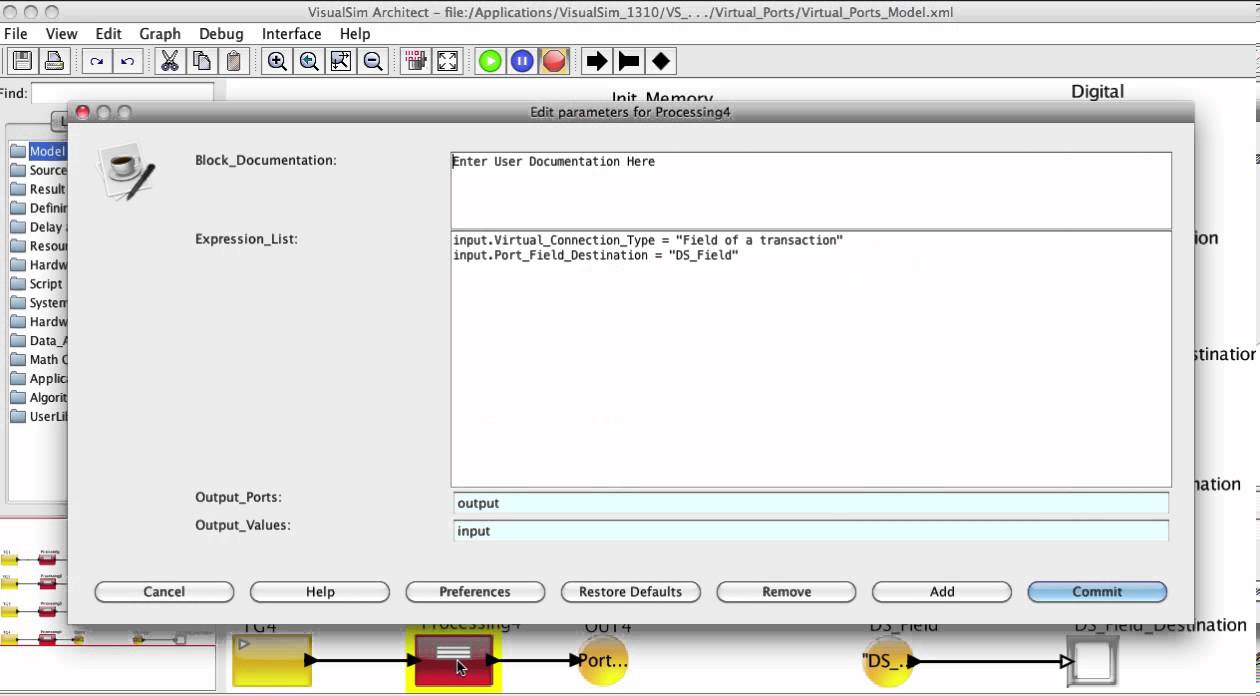
Task: Click inside the Expression_List text area
Action: click(x=811, y=359)
